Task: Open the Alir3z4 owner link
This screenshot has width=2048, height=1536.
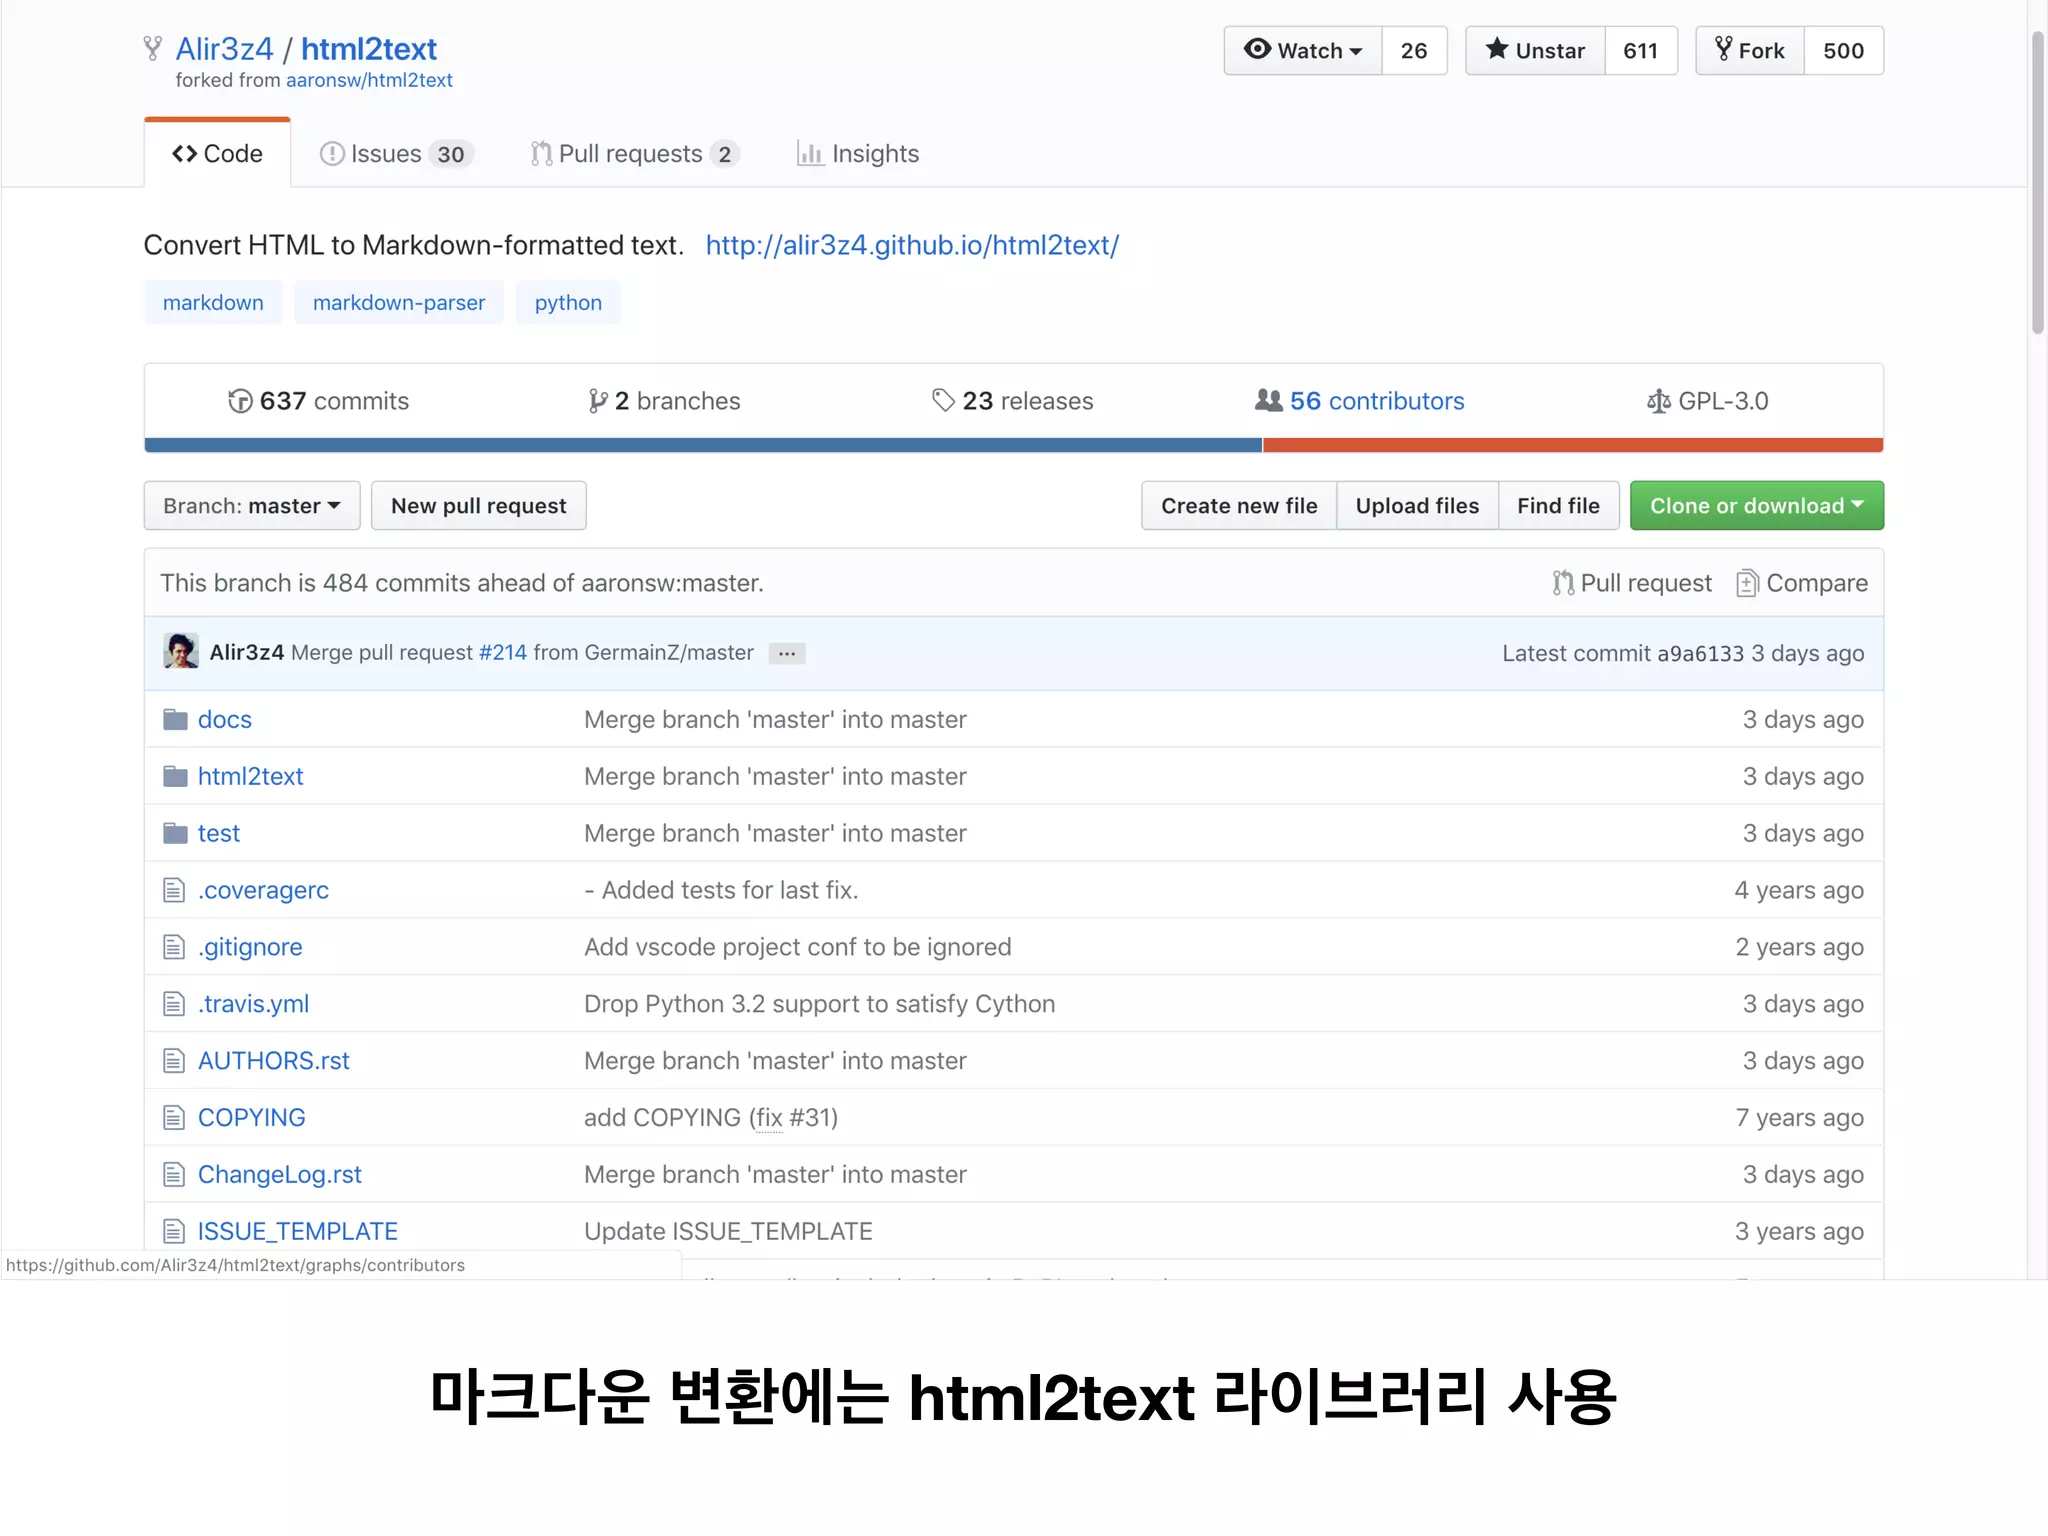Action: click(224, 49)
